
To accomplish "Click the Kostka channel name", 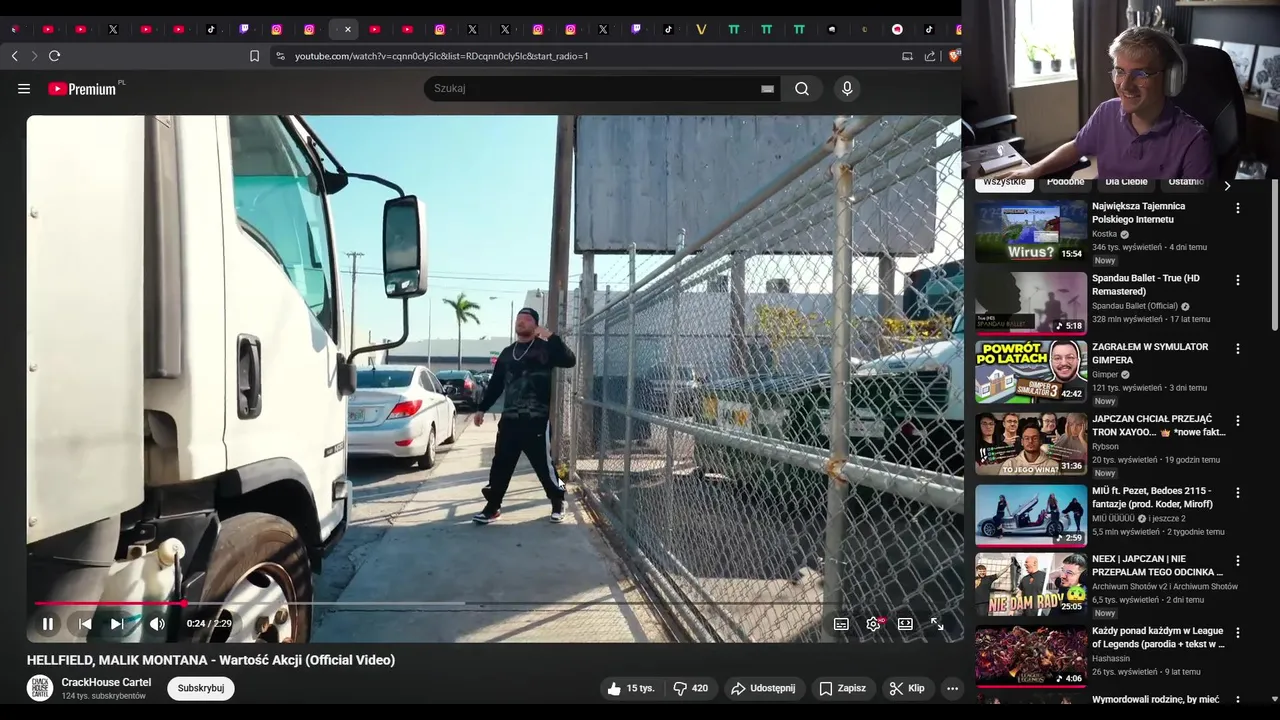I will pos(1105,234).
